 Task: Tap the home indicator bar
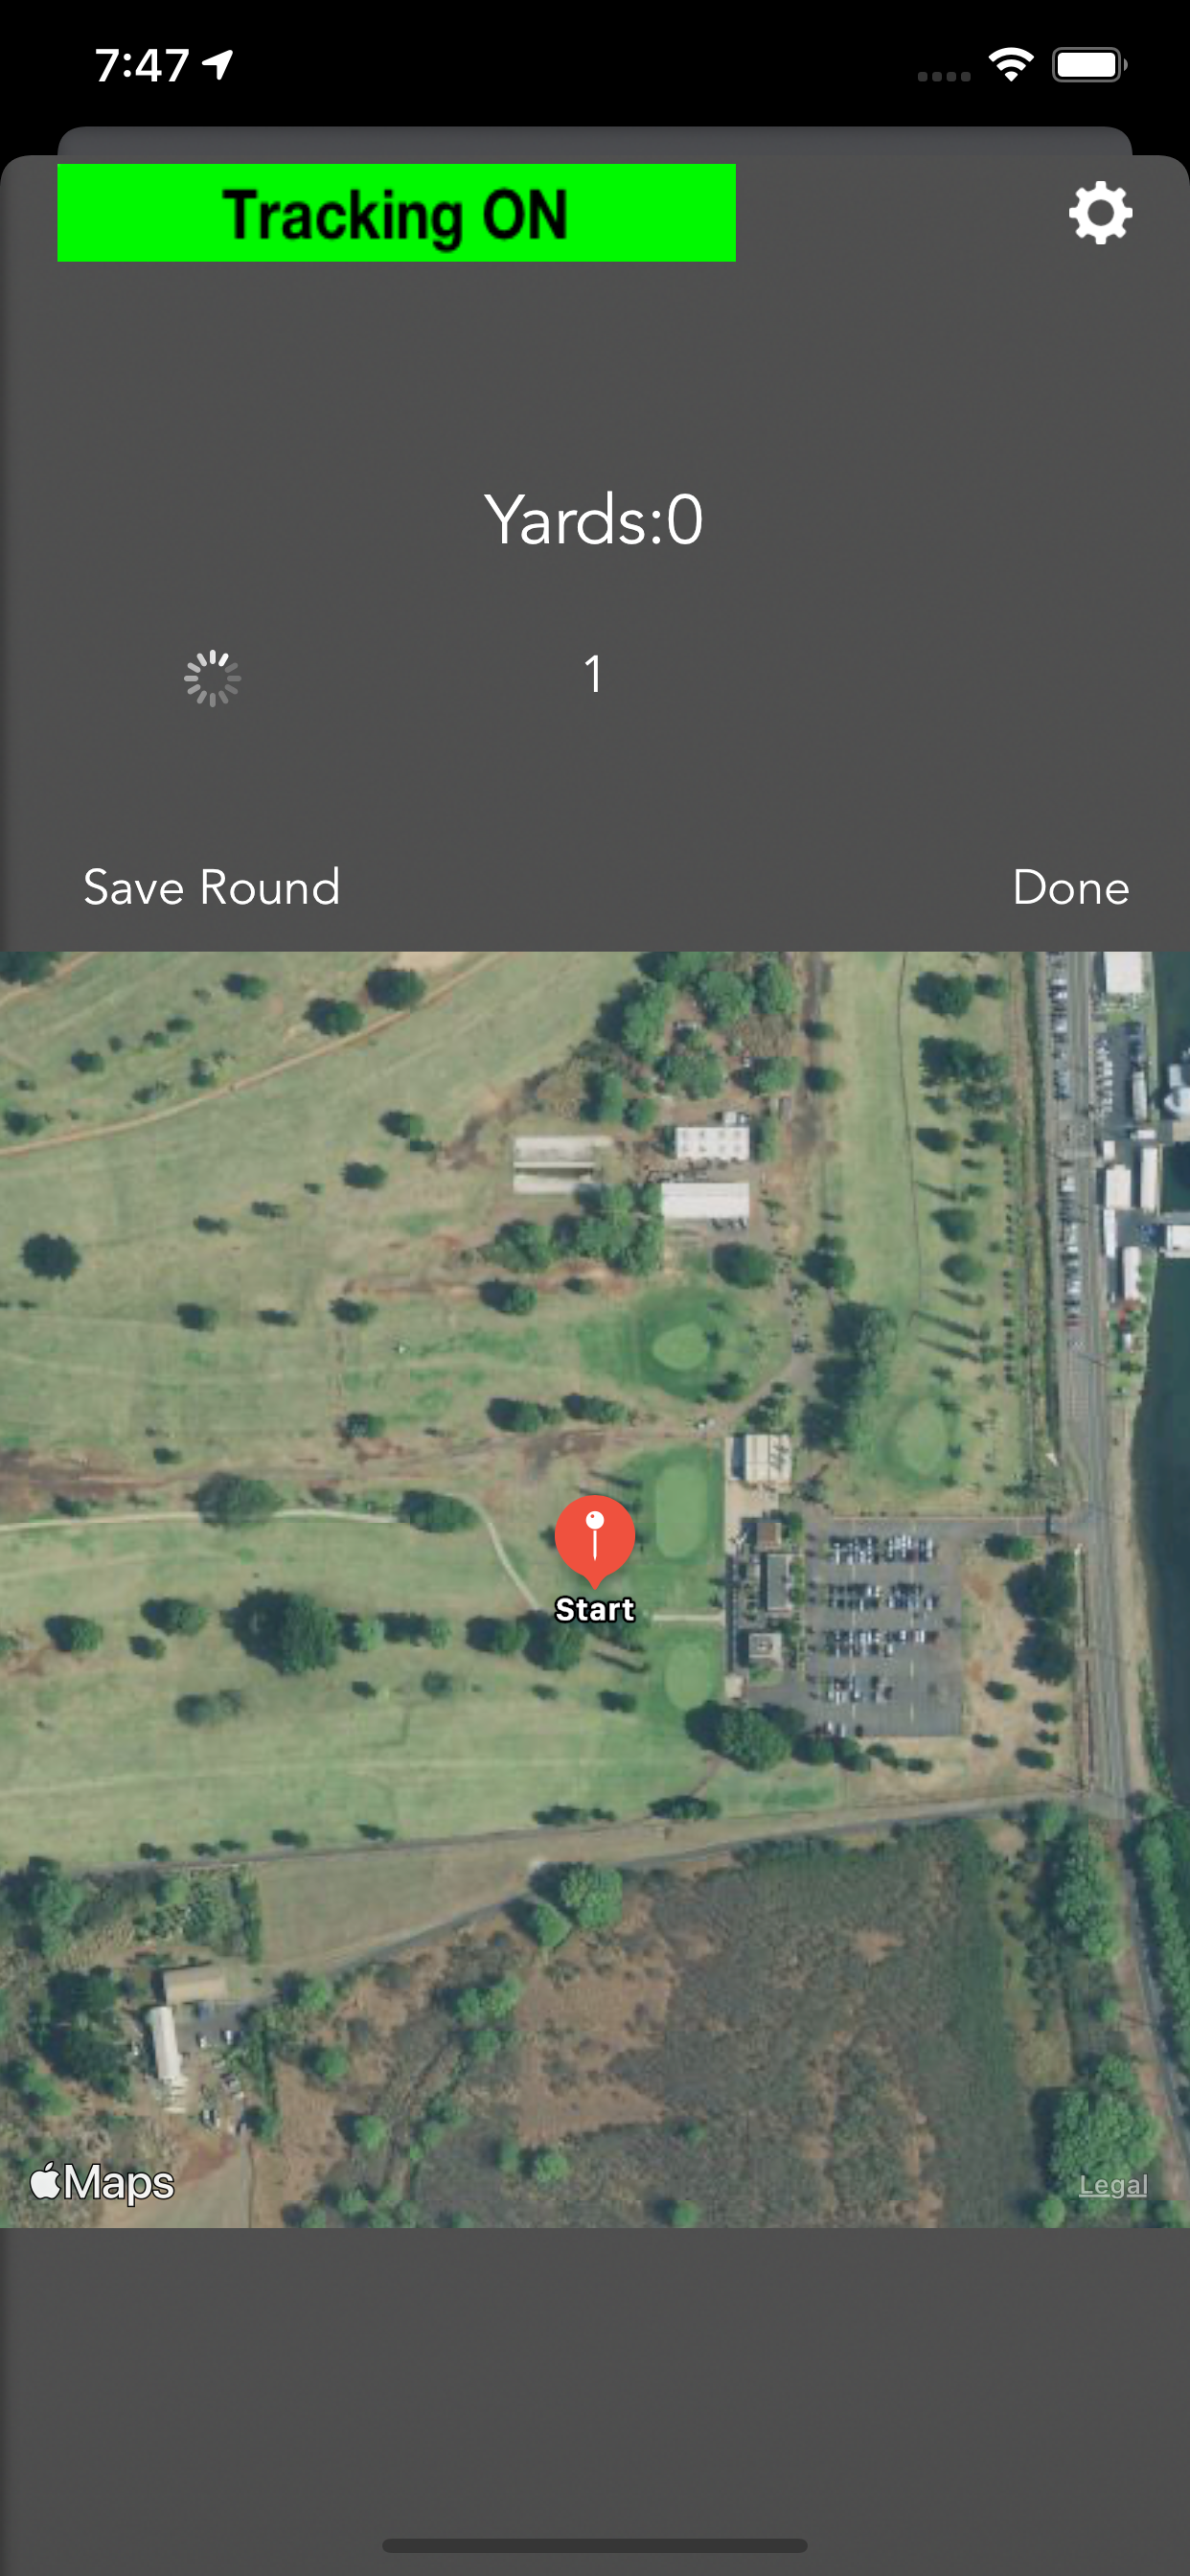click(x=594, y=2545)
